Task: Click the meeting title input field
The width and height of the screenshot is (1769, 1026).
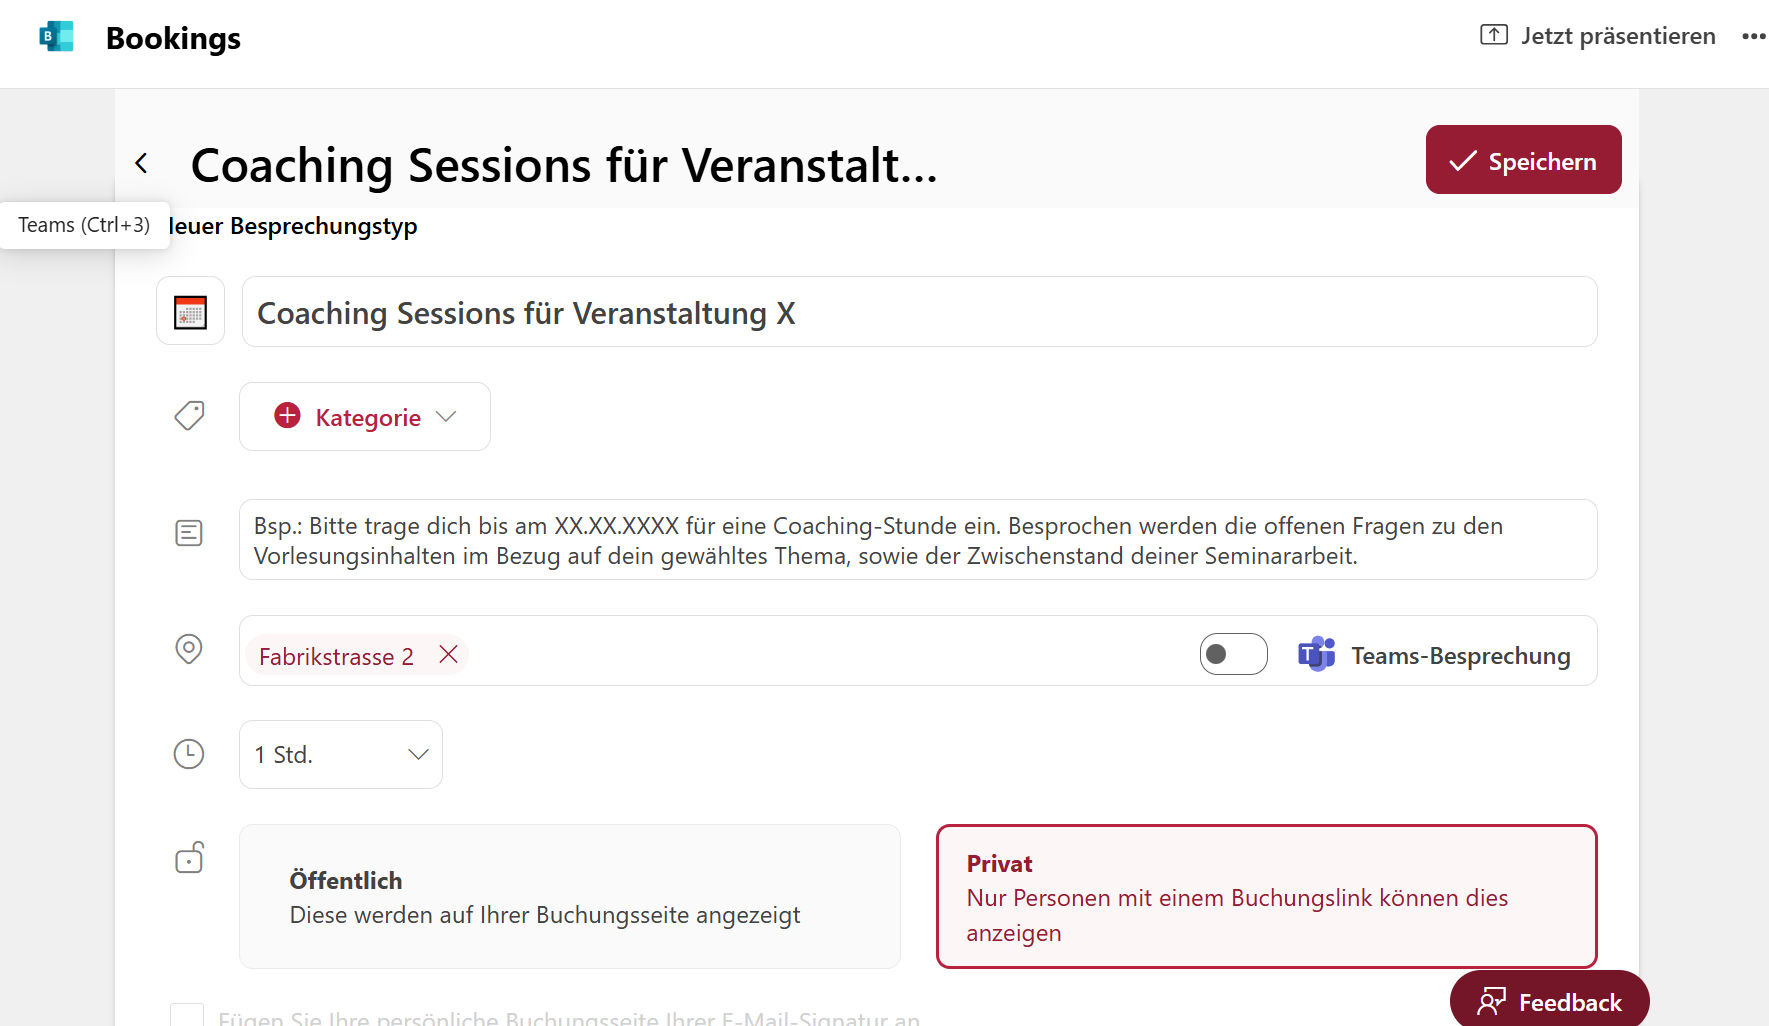Action: click(x=919, y=312)
